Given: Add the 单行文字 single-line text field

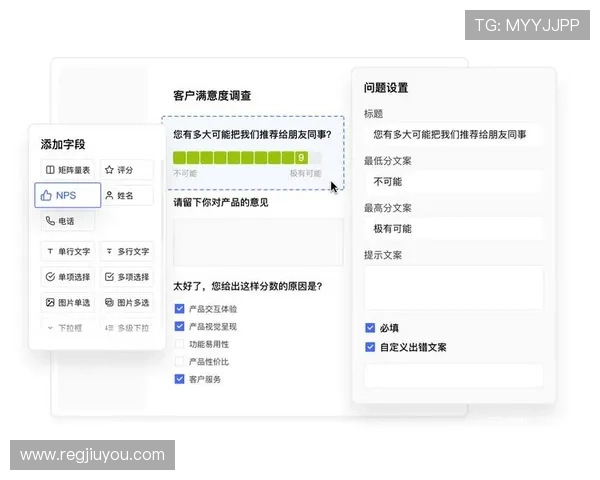Looking at the screenshot, I should (67, 251).
